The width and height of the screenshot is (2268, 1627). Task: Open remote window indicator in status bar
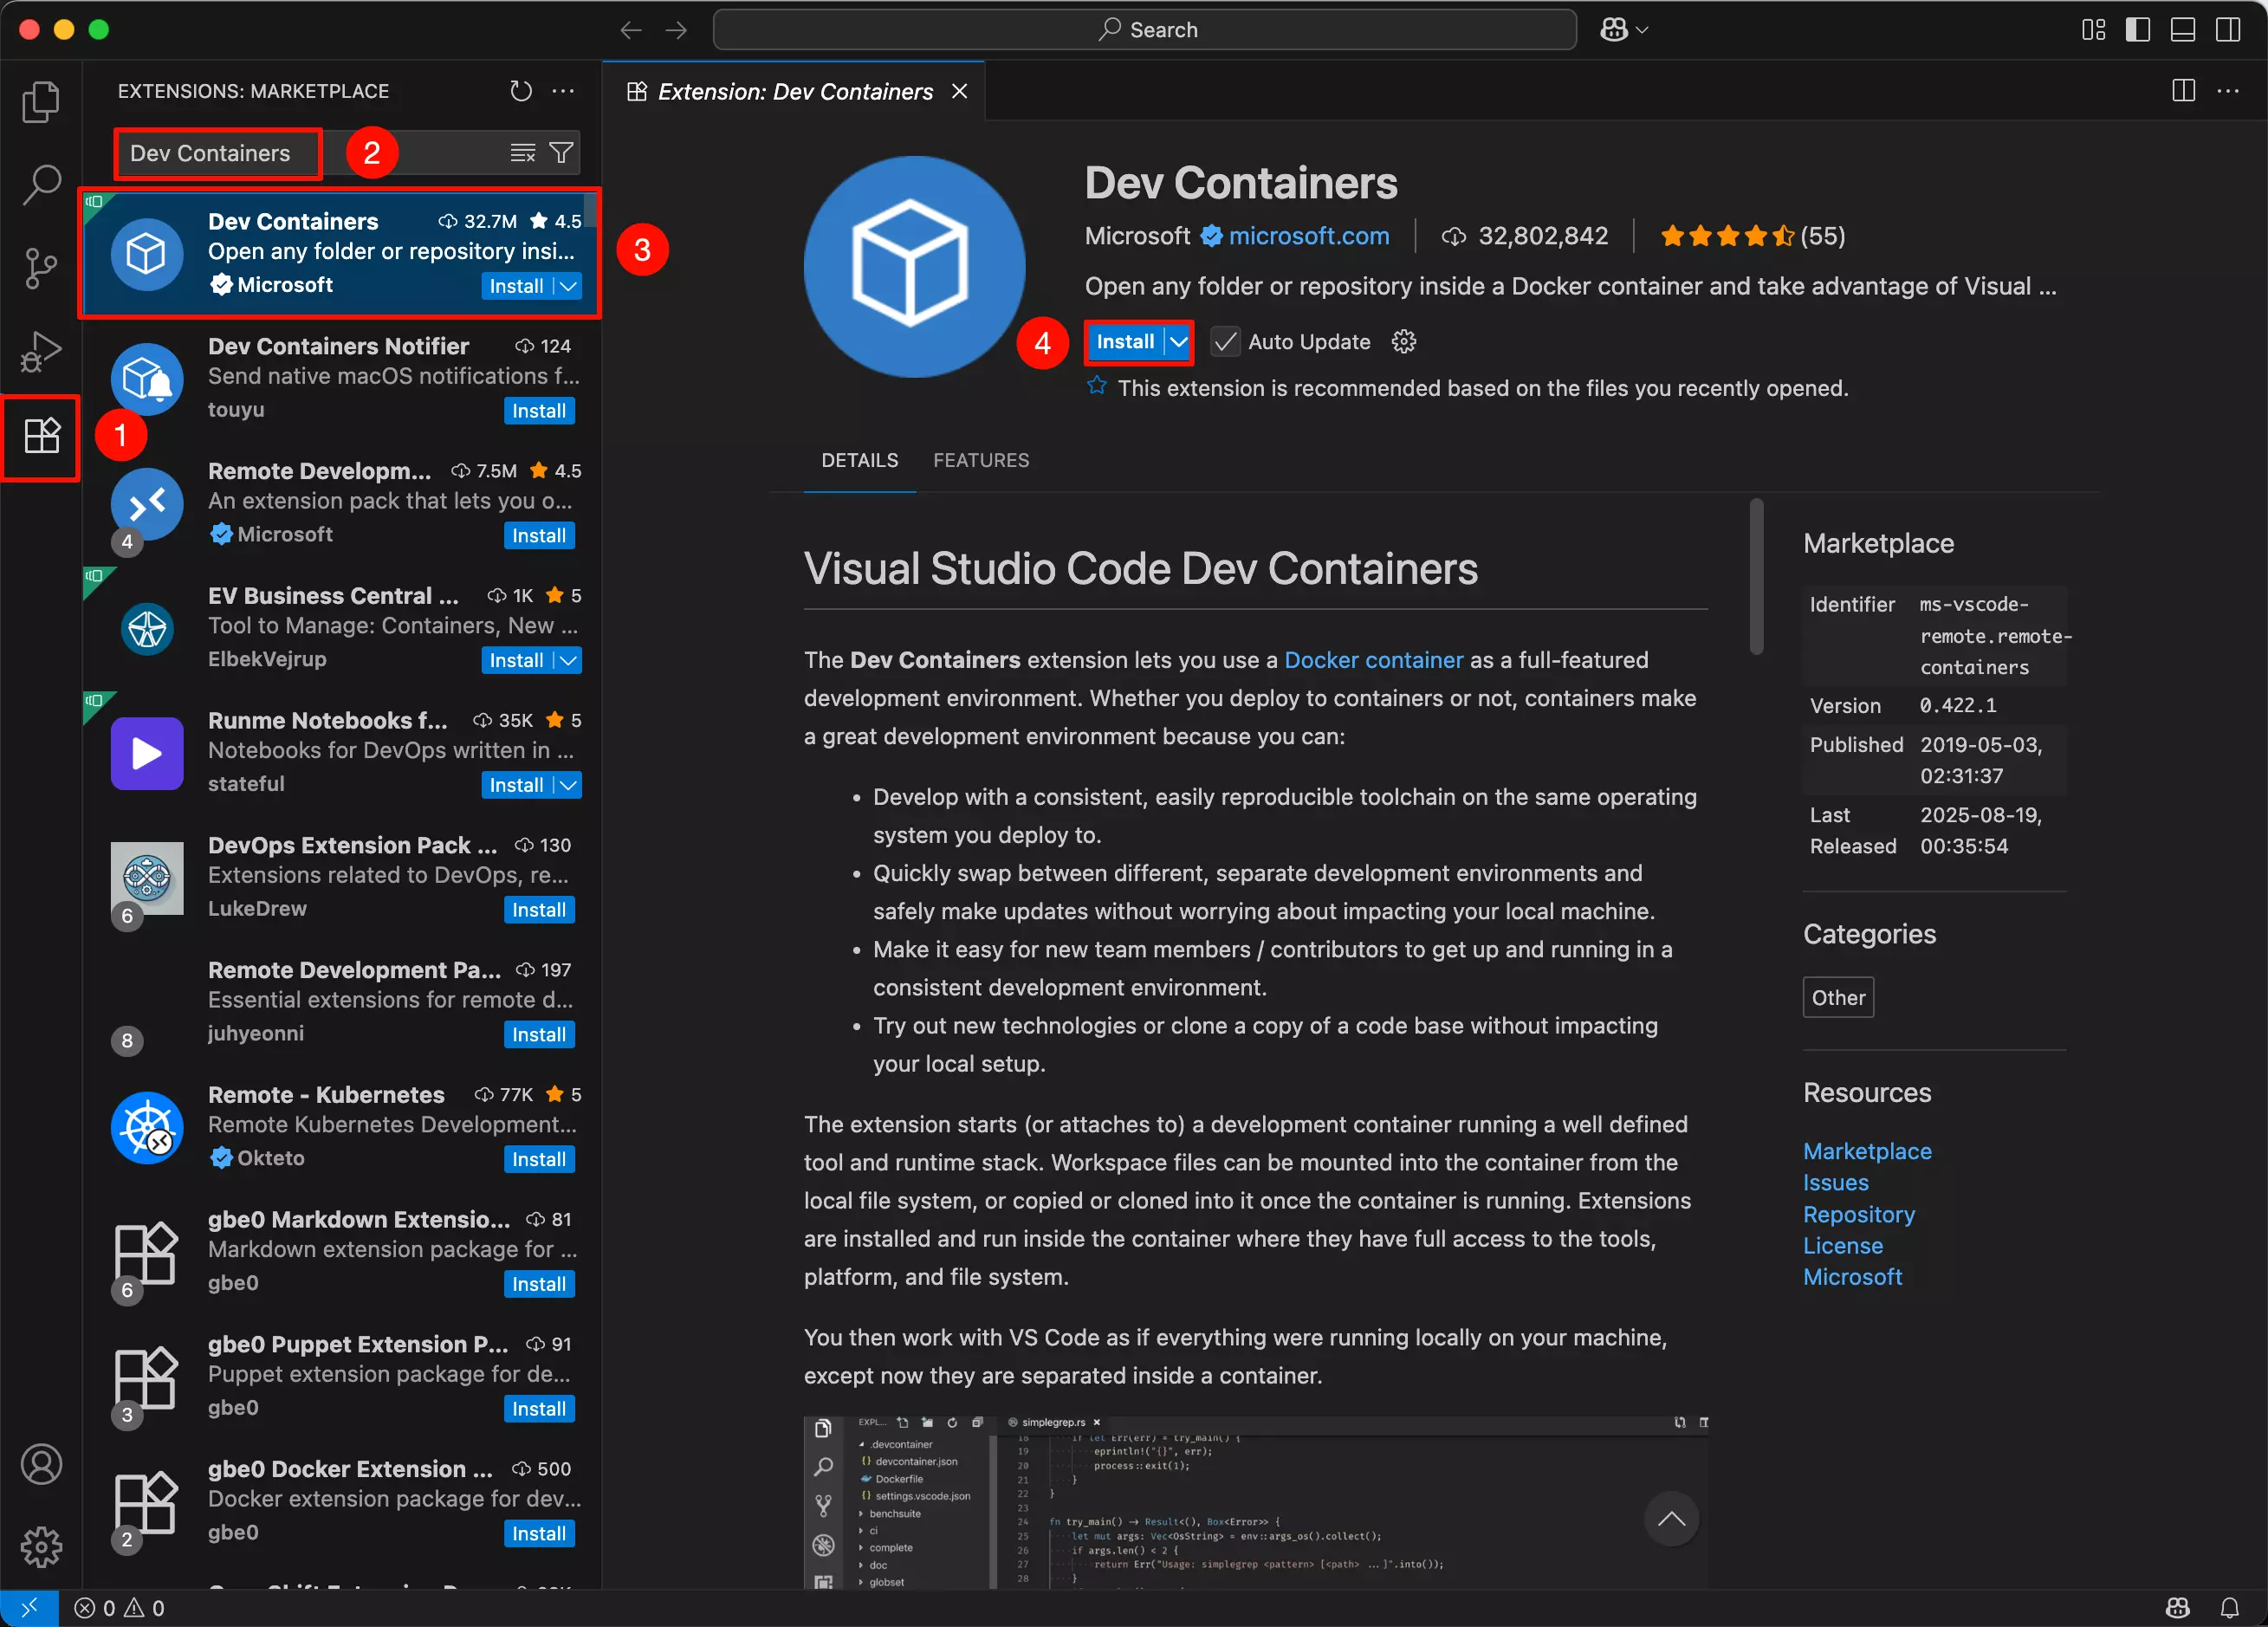pyautogui.click(x=29, y=1607)
